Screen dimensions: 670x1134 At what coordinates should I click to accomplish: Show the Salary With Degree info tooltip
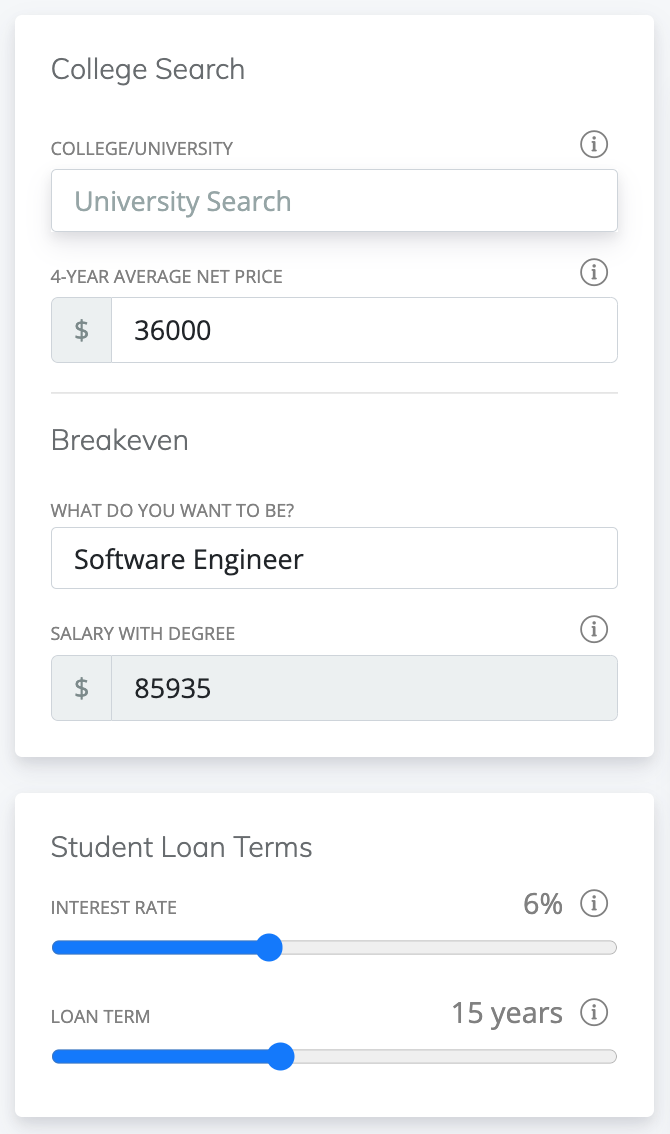[594, 630]
